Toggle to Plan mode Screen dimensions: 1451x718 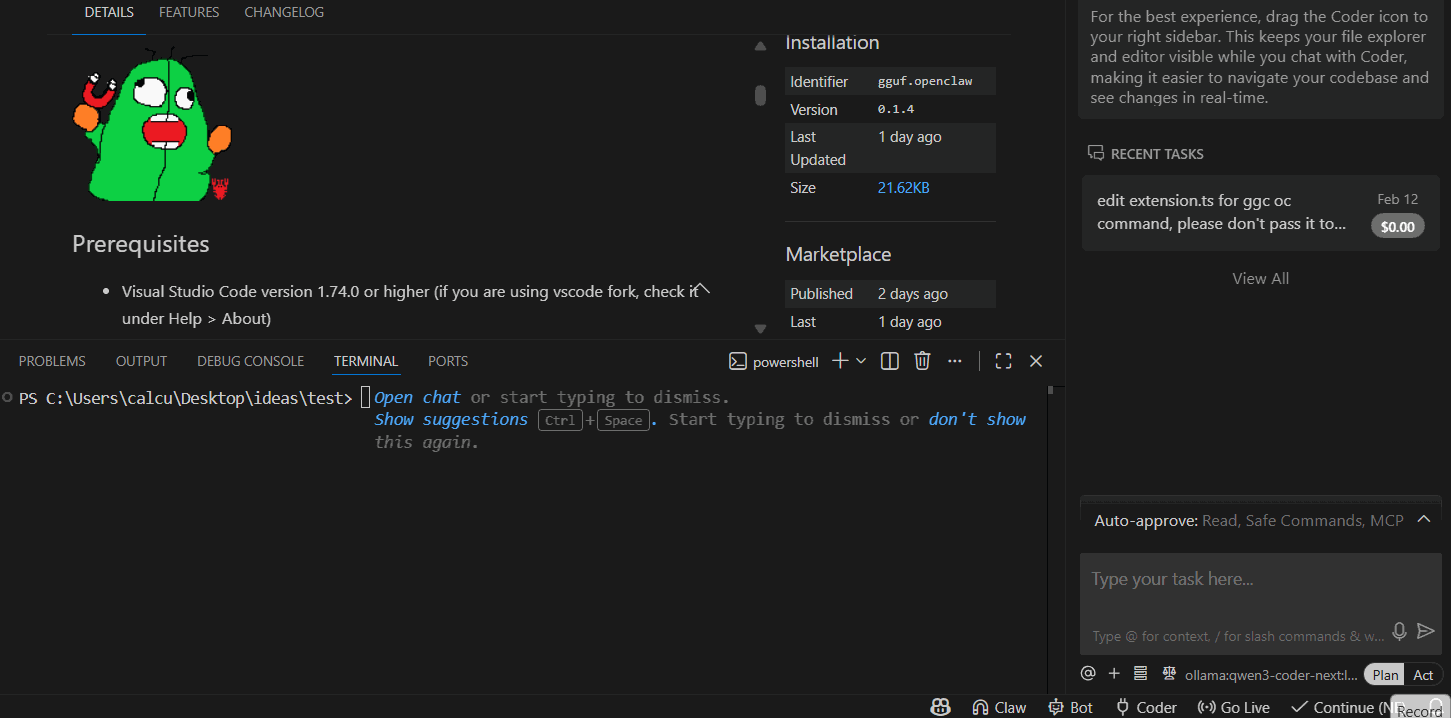1385,675
